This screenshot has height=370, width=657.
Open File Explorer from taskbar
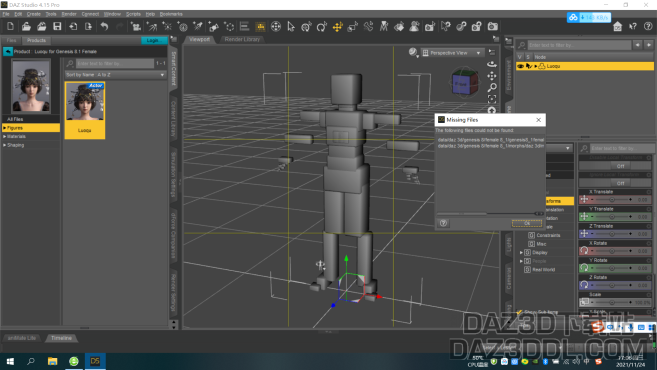(x=52, y=361)
